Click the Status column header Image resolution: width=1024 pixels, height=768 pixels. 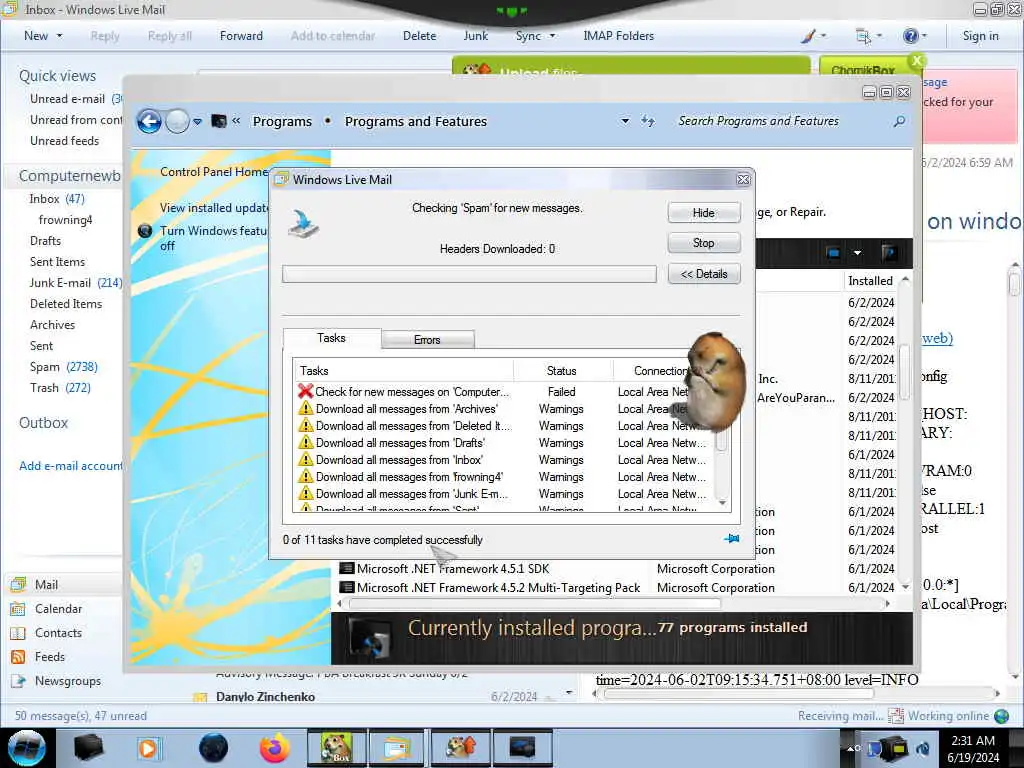(562, 370)
